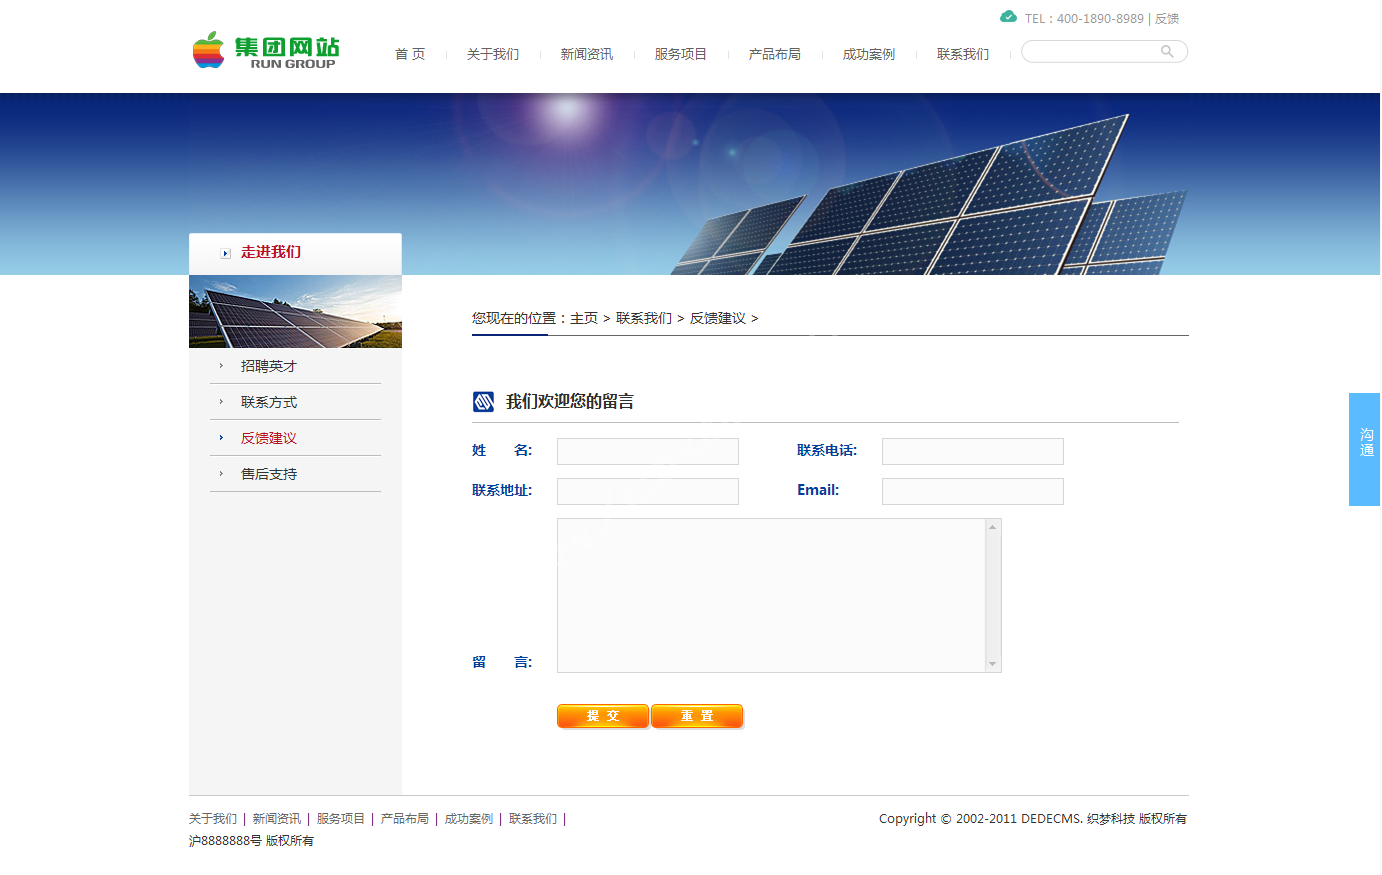The image size is (1382, 875).
Task: Click the 反馈 link in header
Action: click(1167, 19)
